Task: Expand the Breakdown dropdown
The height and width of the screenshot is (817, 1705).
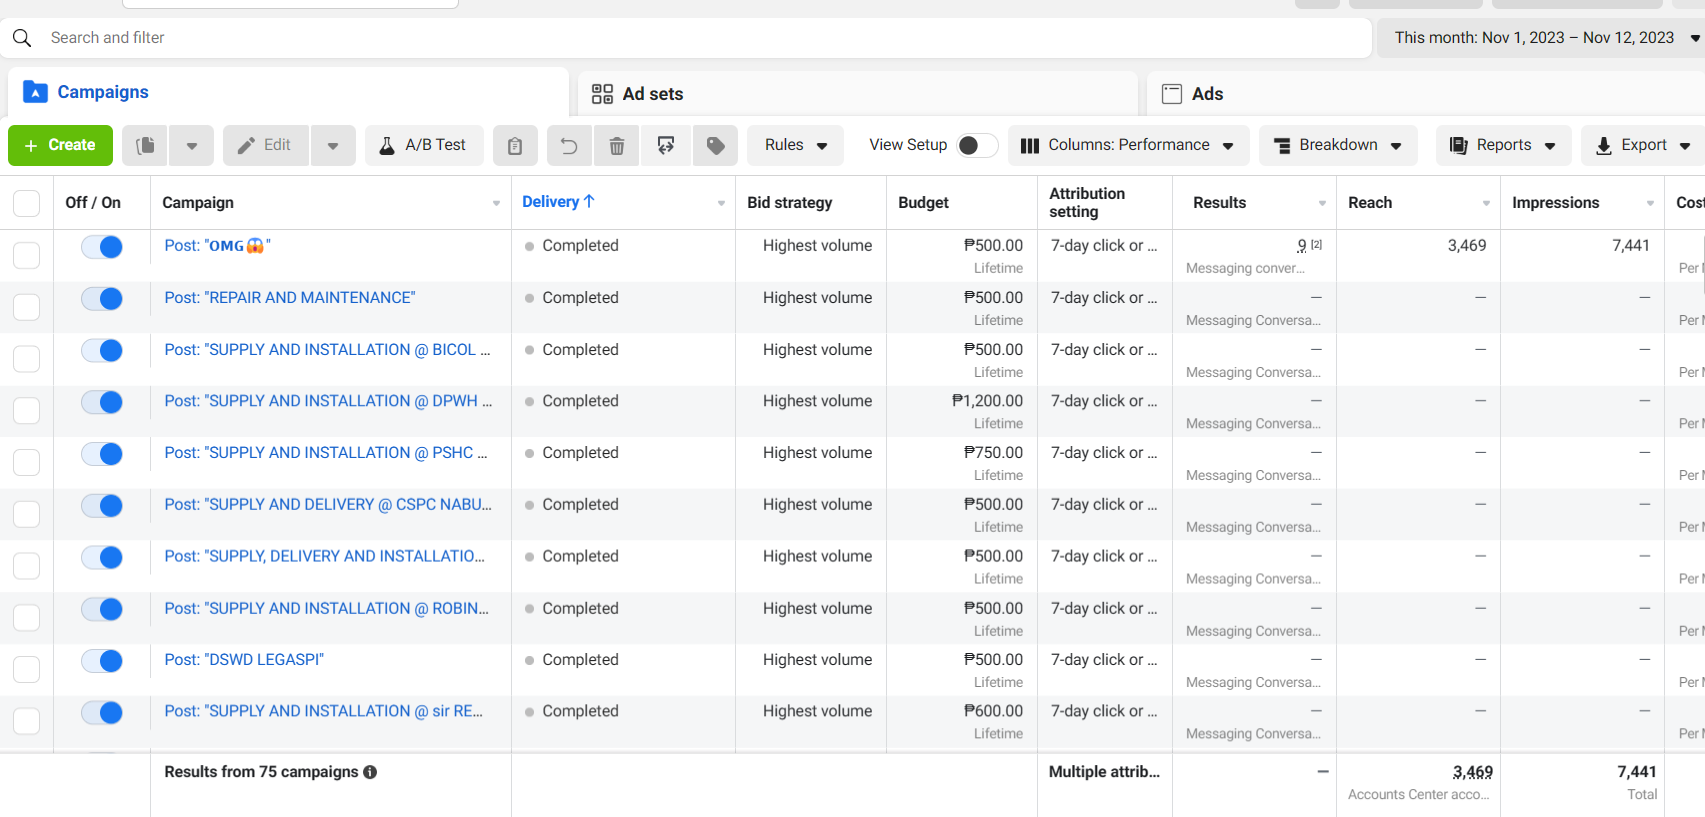Action: 1337,146
